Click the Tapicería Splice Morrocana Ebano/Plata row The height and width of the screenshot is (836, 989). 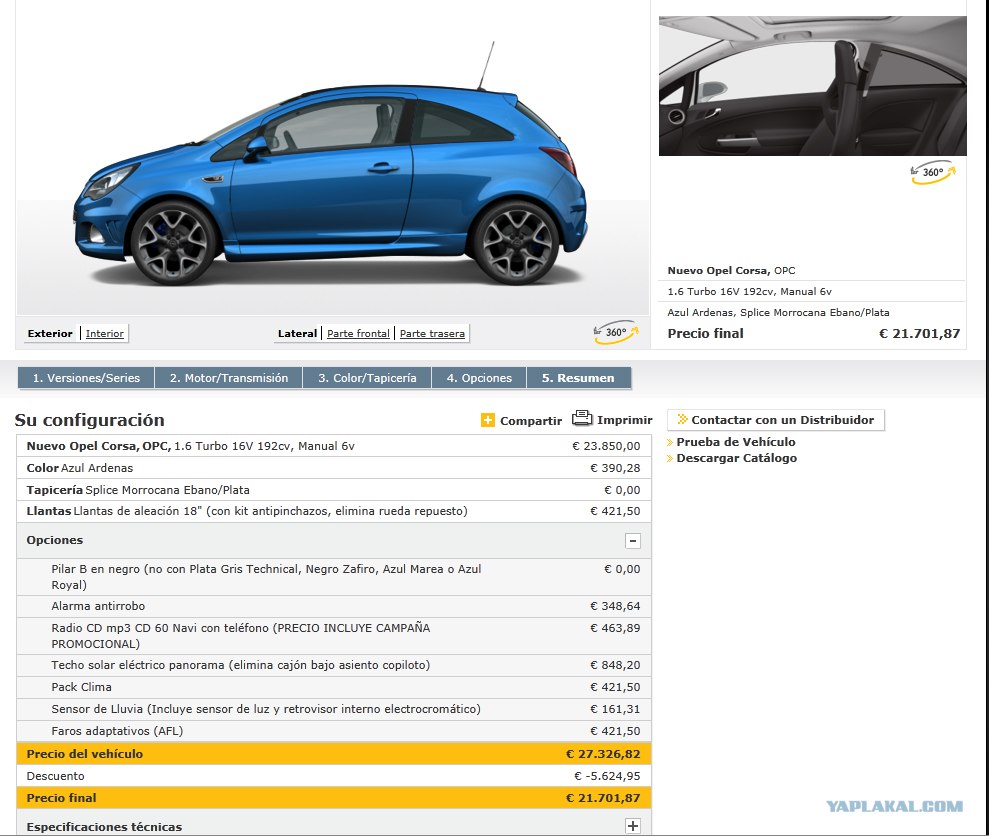[x=334, y=490]
